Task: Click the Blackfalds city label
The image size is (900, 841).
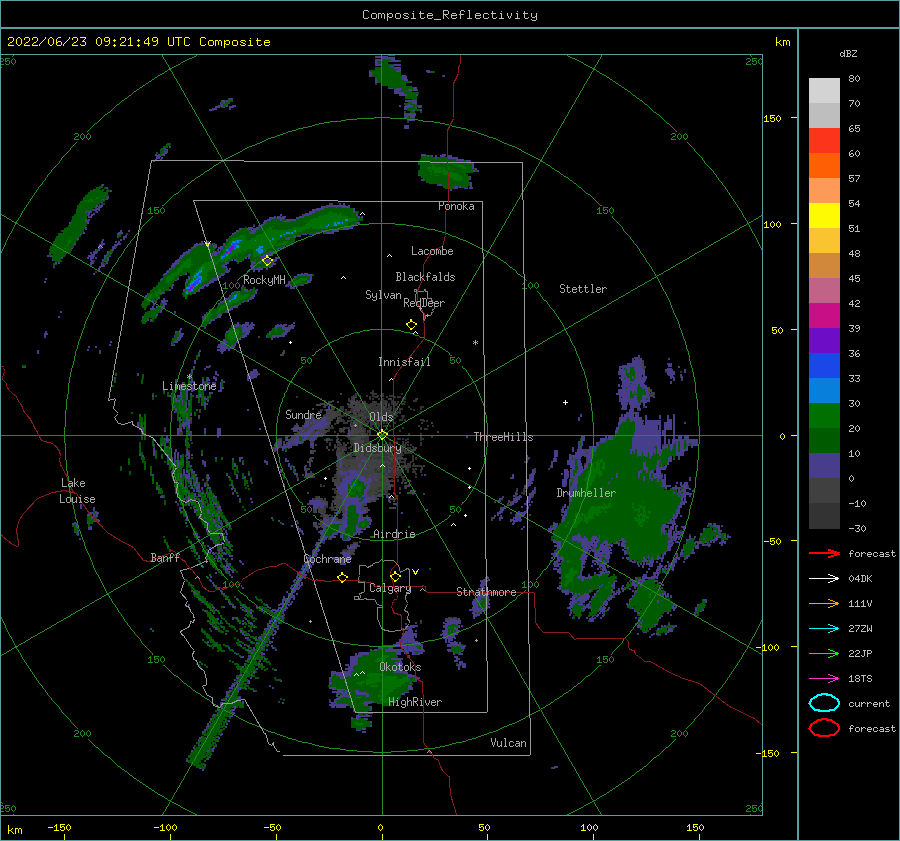Action: 425,277
